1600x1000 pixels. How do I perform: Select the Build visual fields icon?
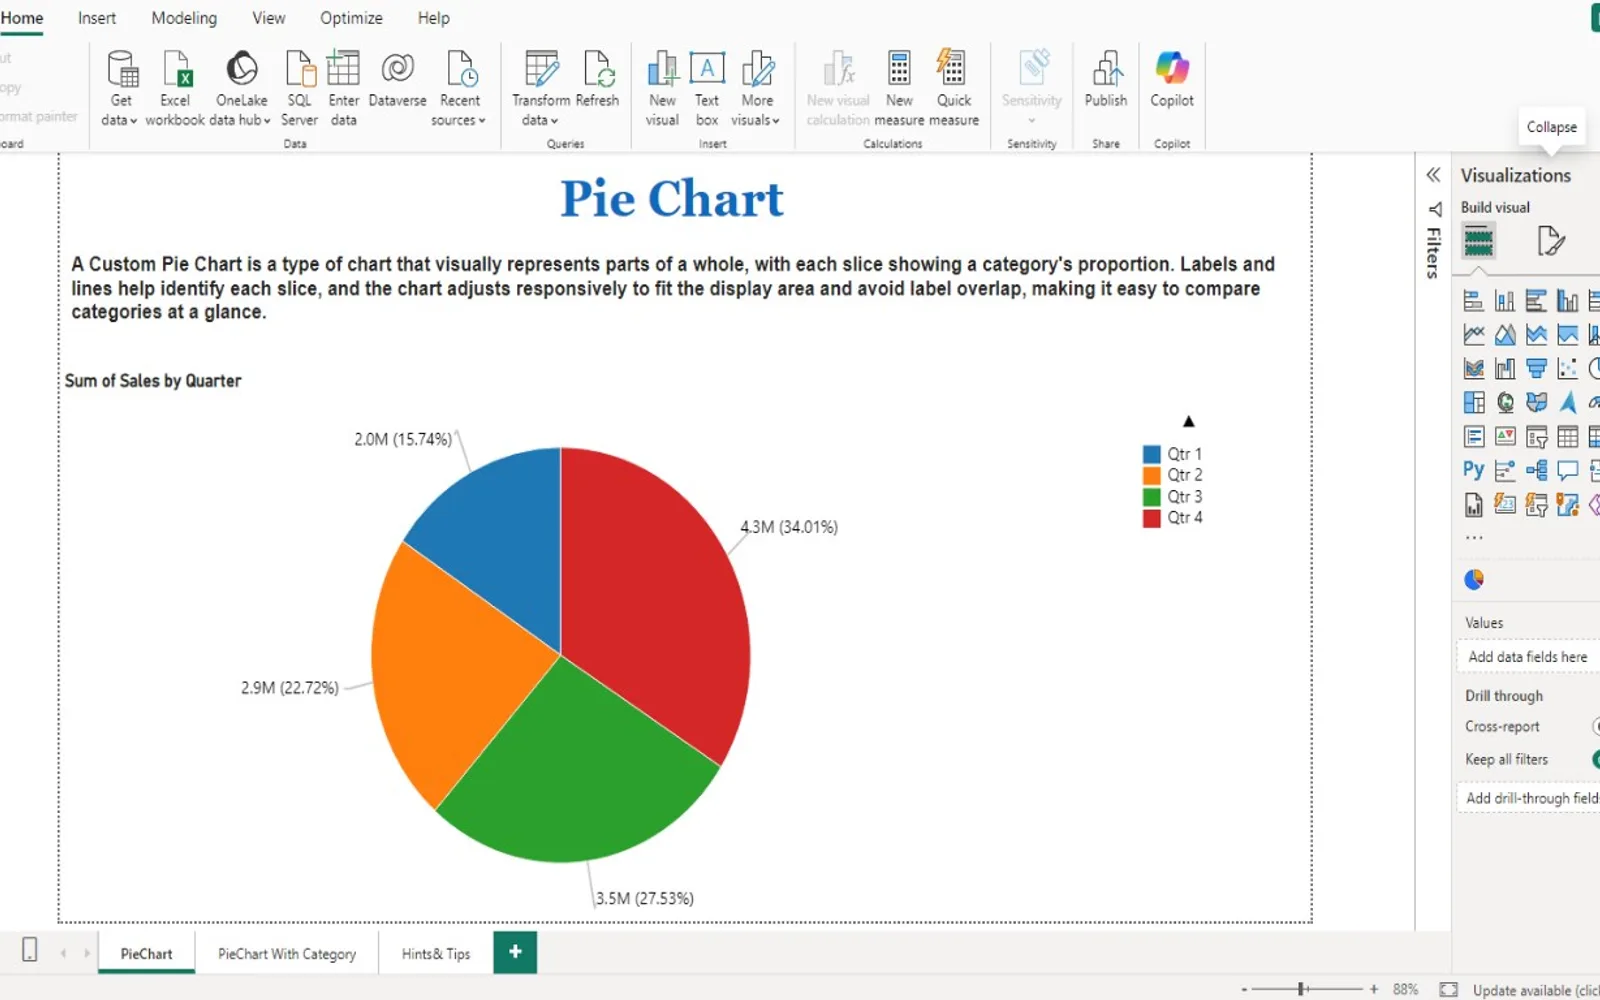[x=1478, y=241]
